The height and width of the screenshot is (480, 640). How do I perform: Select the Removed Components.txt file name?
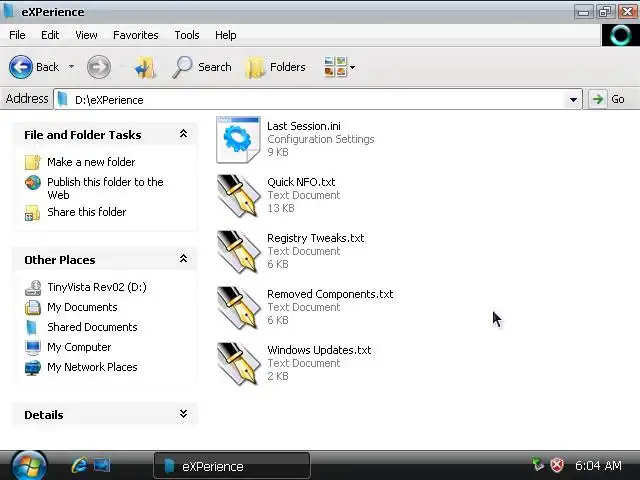pyautogui.click(x=330, y=294)
